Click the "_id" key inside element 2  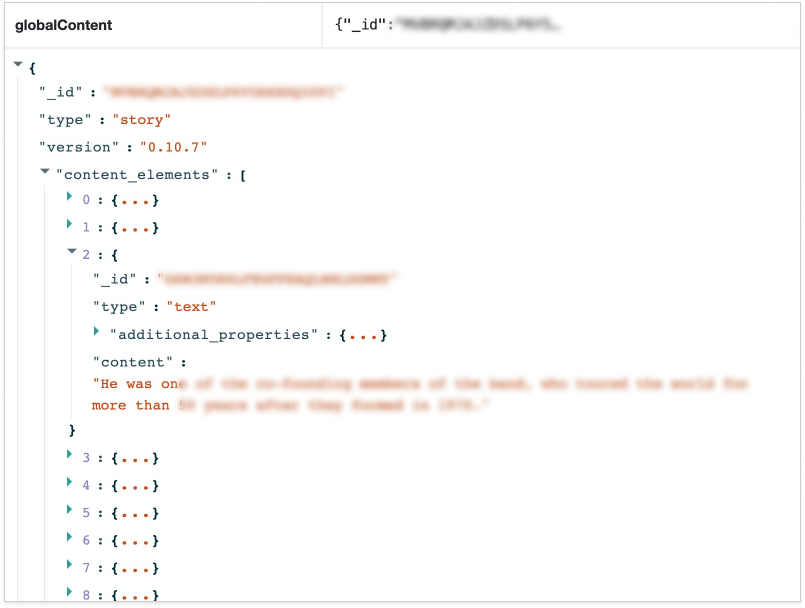(114, 279)
